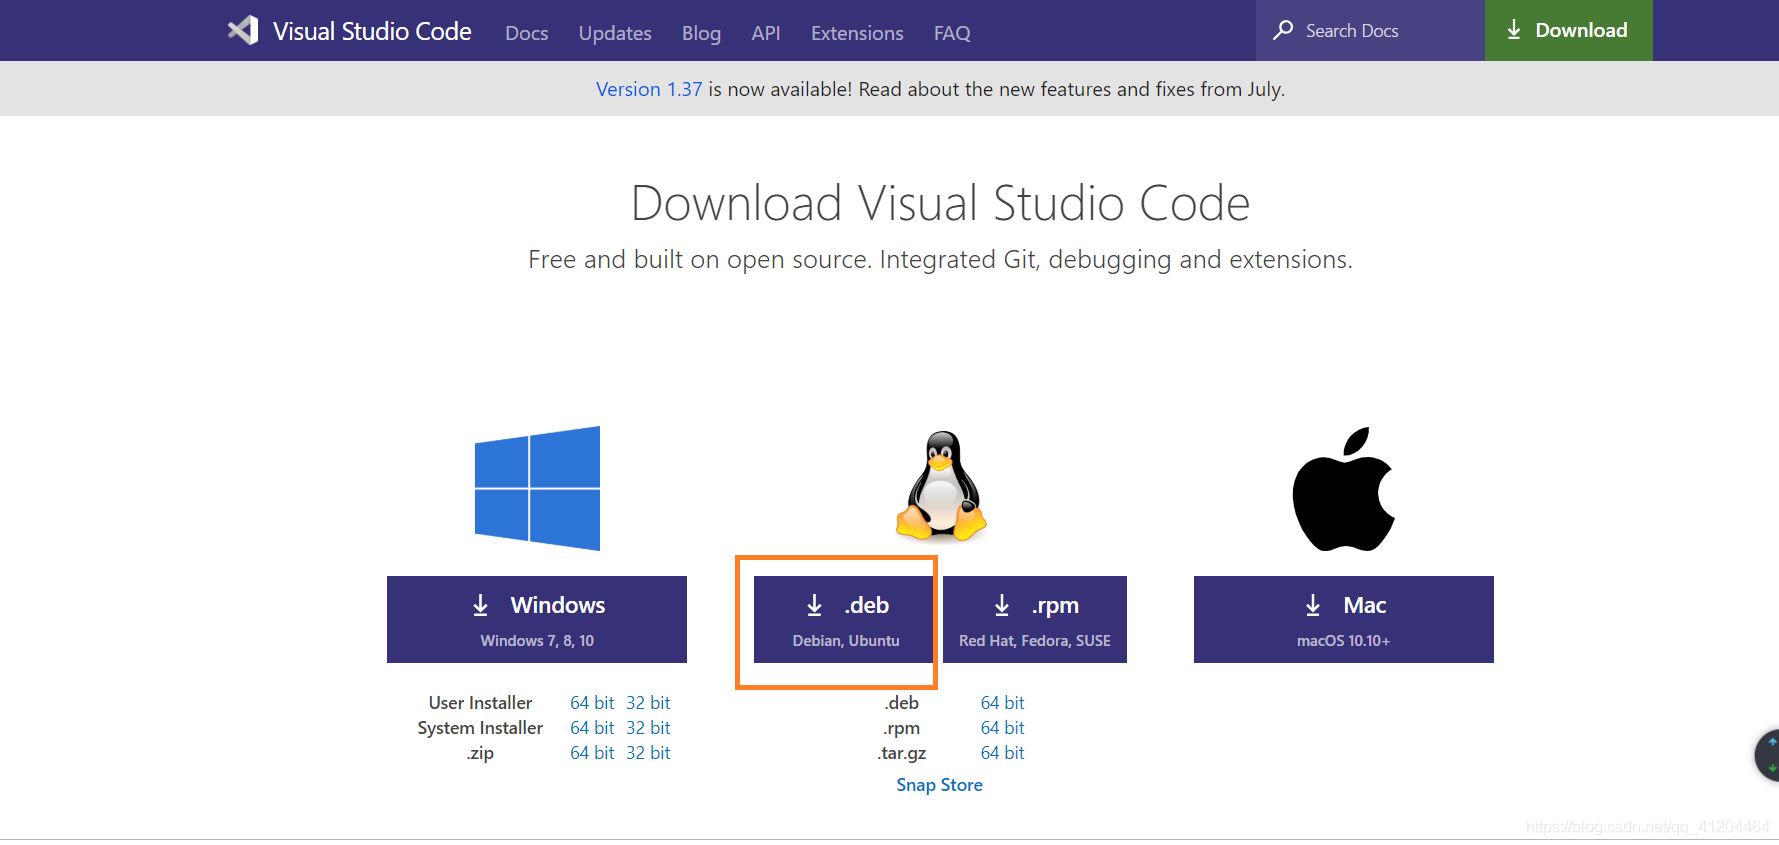Viewport: 1779px width, 845px height.
Task: Select the API navigation link
Action: (x=766, y=33)
